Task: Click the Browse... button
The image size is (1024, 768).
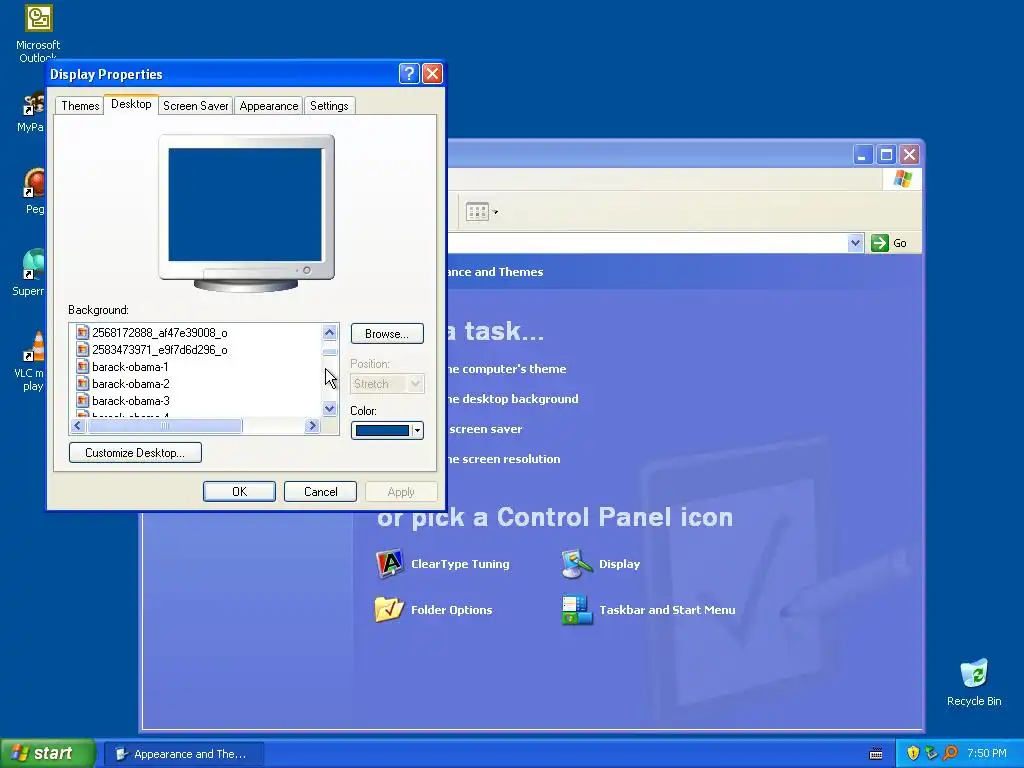Action: [387, 334]
